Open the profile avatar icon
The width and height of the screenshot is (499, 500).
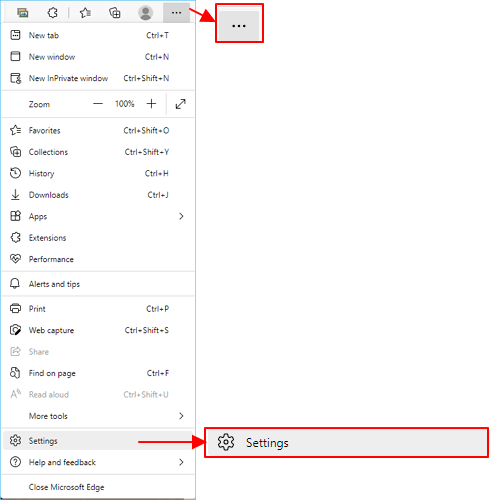point(145,13)
